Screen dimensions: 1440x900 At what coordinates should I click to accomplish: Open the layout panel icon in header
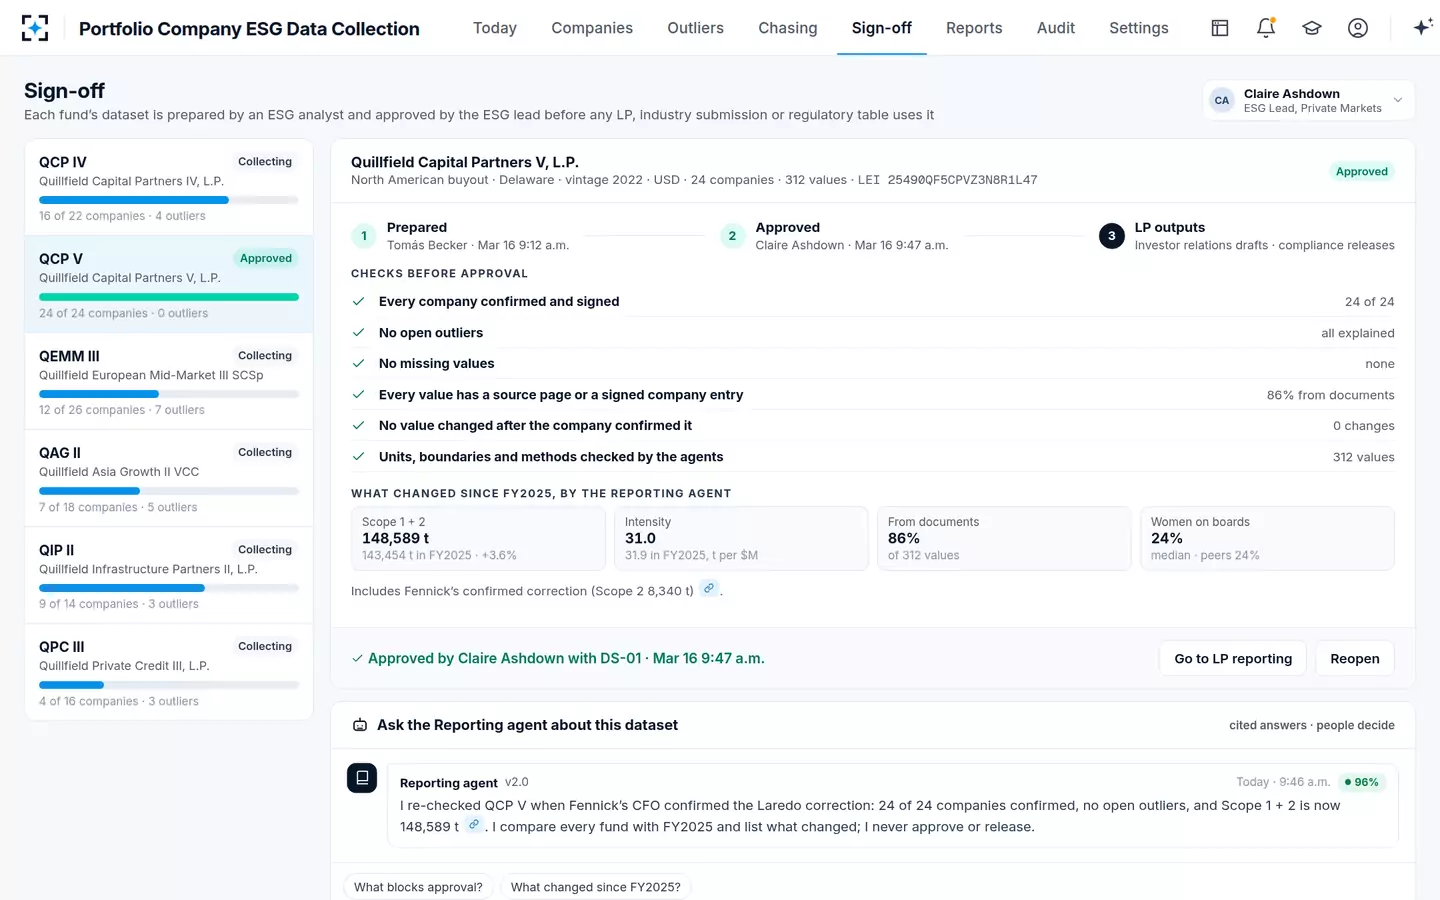pyautogui.click(x=1220, y=28)
